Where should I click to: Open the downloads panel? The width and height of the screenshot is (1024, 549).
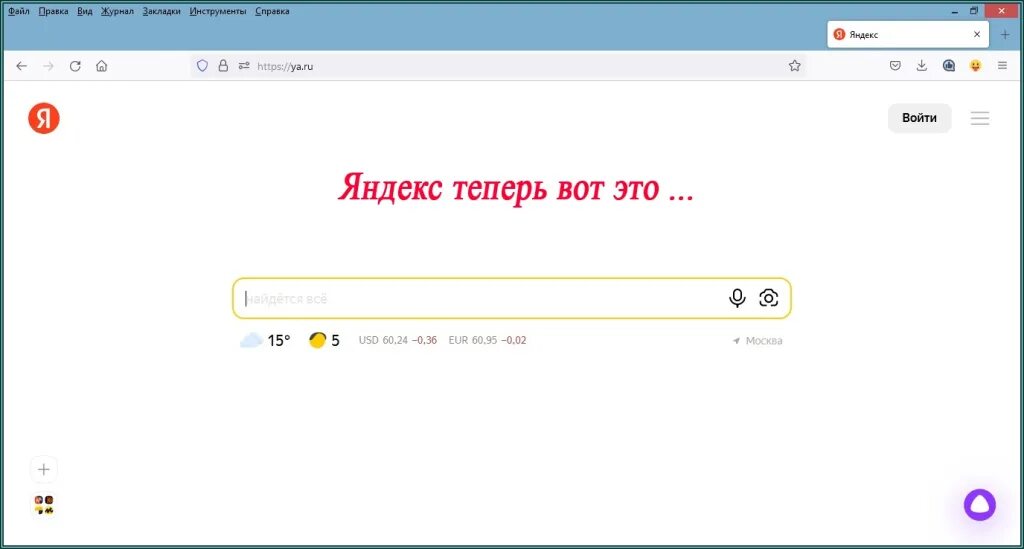click(x=921, y=65)
